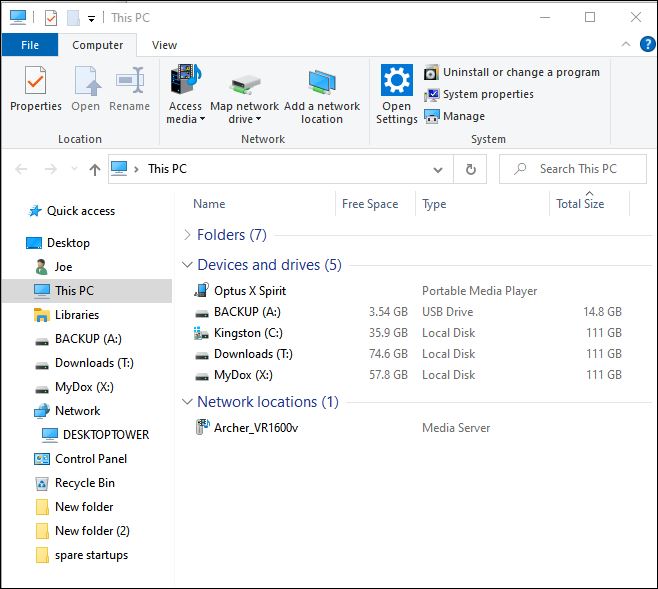Open the Recent locations dropdown
The height and width of the screenshot is (589, 658).
pos(74,169)
